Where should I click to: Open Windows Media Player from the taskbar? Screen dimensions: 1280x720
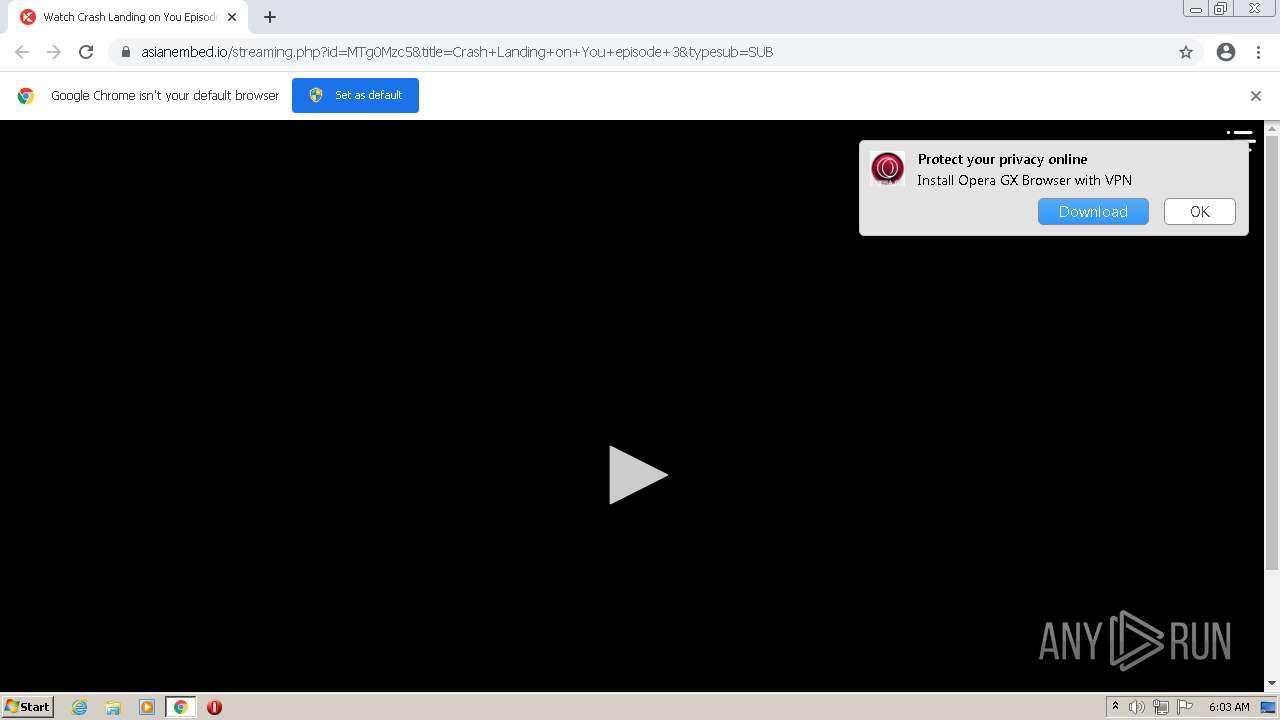(147, 707)
